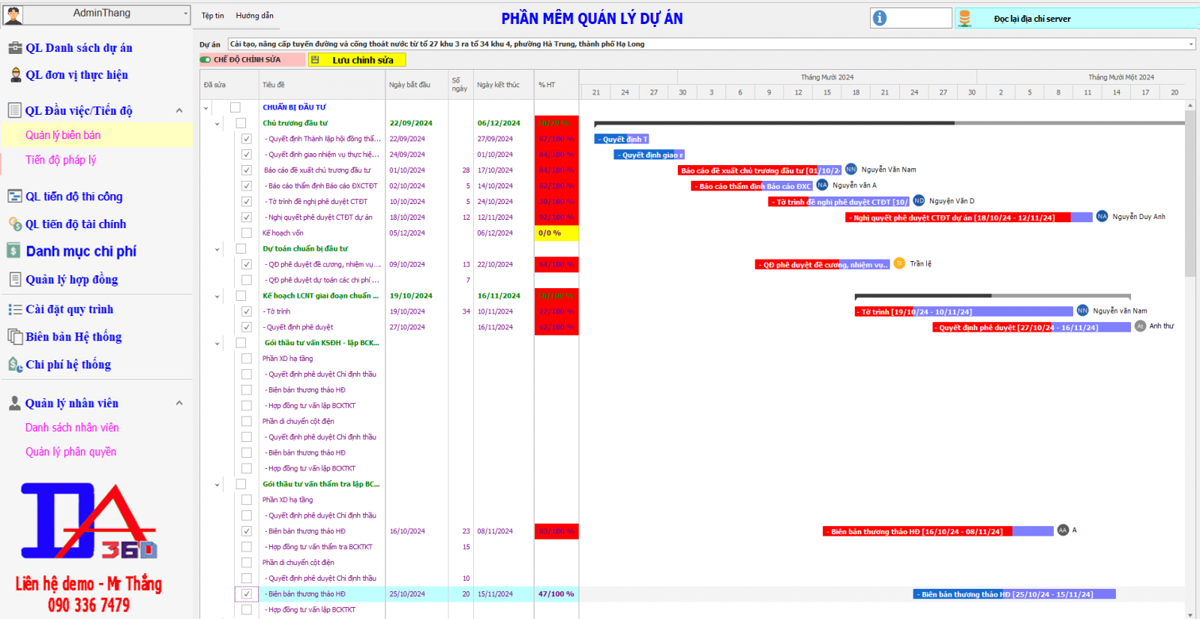Open the Hướng dẫn menu
This screenshot has width=1200, height=619.
click(254, 17)
